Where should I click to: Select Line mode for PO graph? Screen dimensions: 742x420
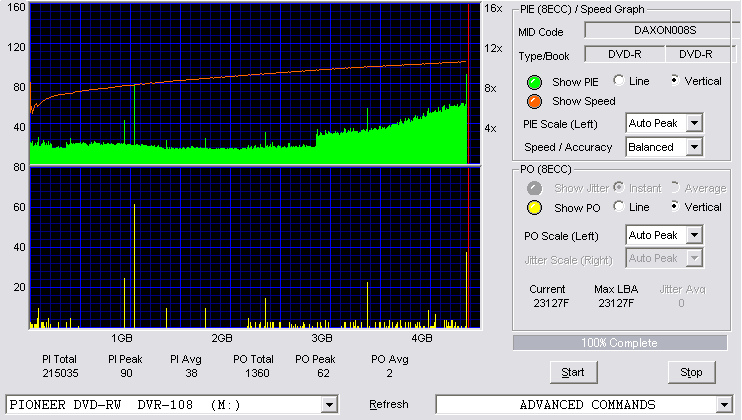pyautogui.click(x=618, y=206)
